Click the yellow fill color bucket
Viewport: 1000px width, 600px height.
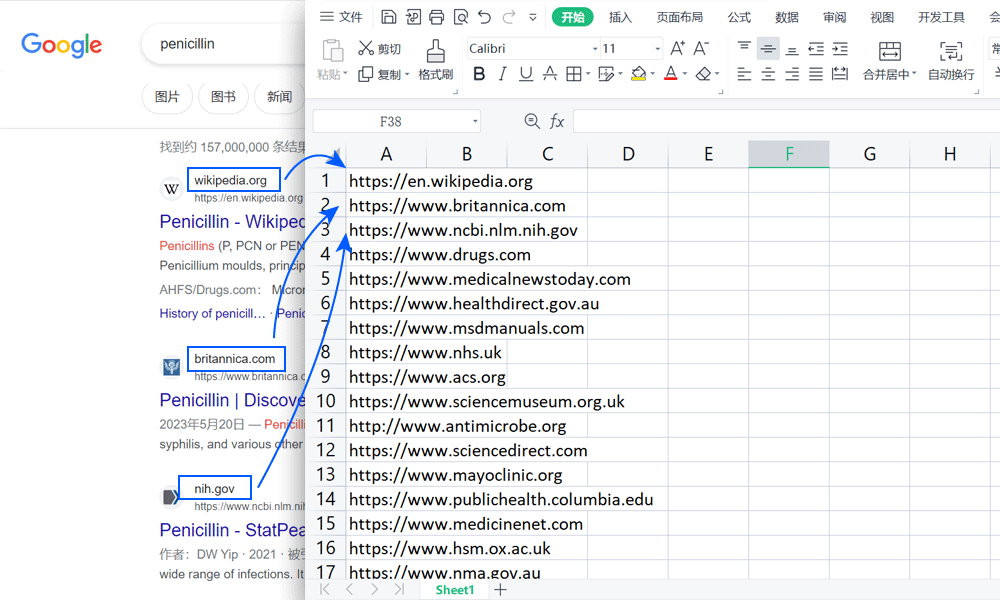(638, 74)
